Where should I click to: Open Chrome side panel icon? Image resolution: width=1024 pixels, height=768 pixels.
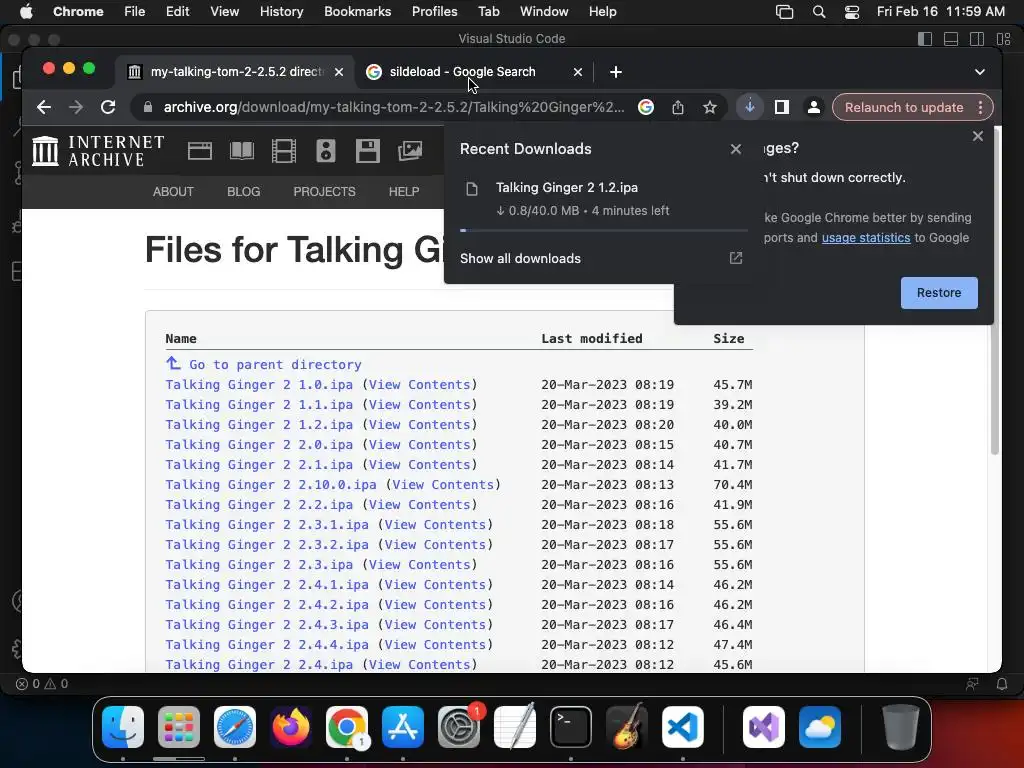click(x=782, y=107)
